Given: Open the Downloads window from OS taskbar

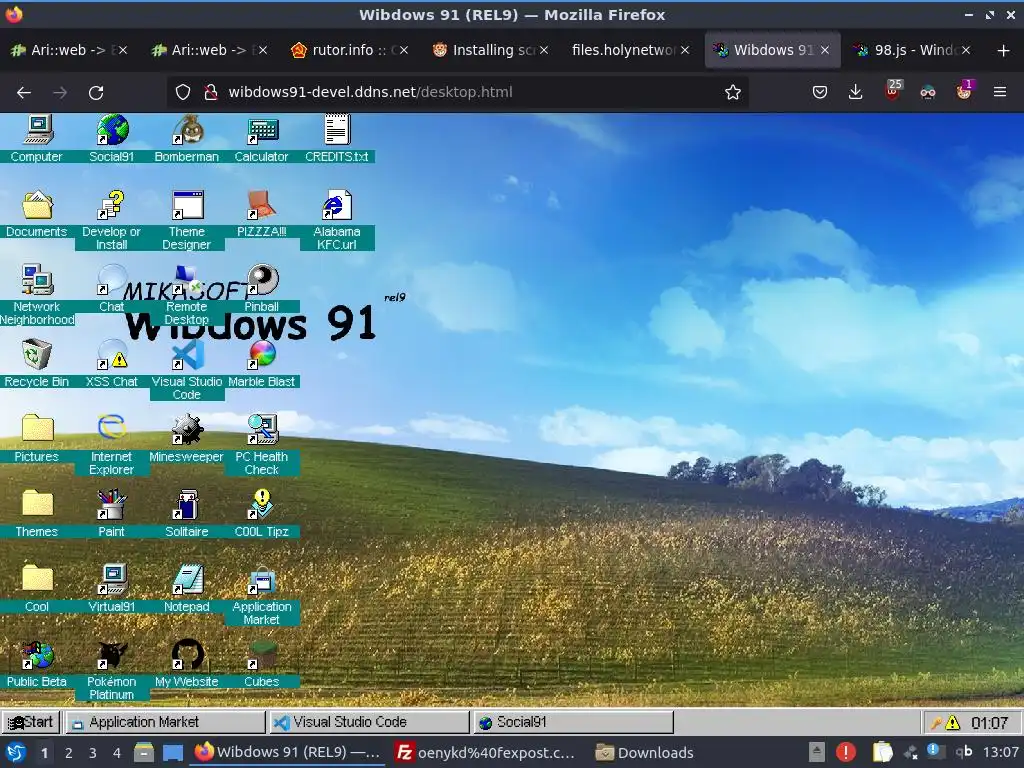Looking at the screenshot, I should [x=645, y=753].
